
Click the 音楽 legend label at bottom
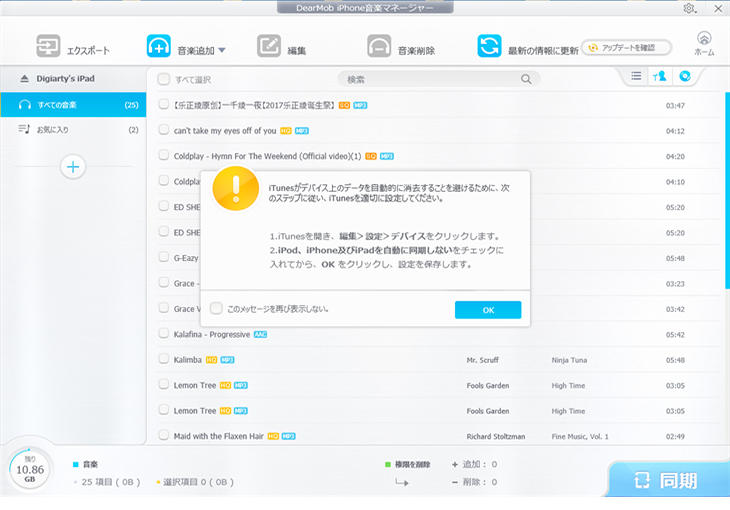click(90, 464)
